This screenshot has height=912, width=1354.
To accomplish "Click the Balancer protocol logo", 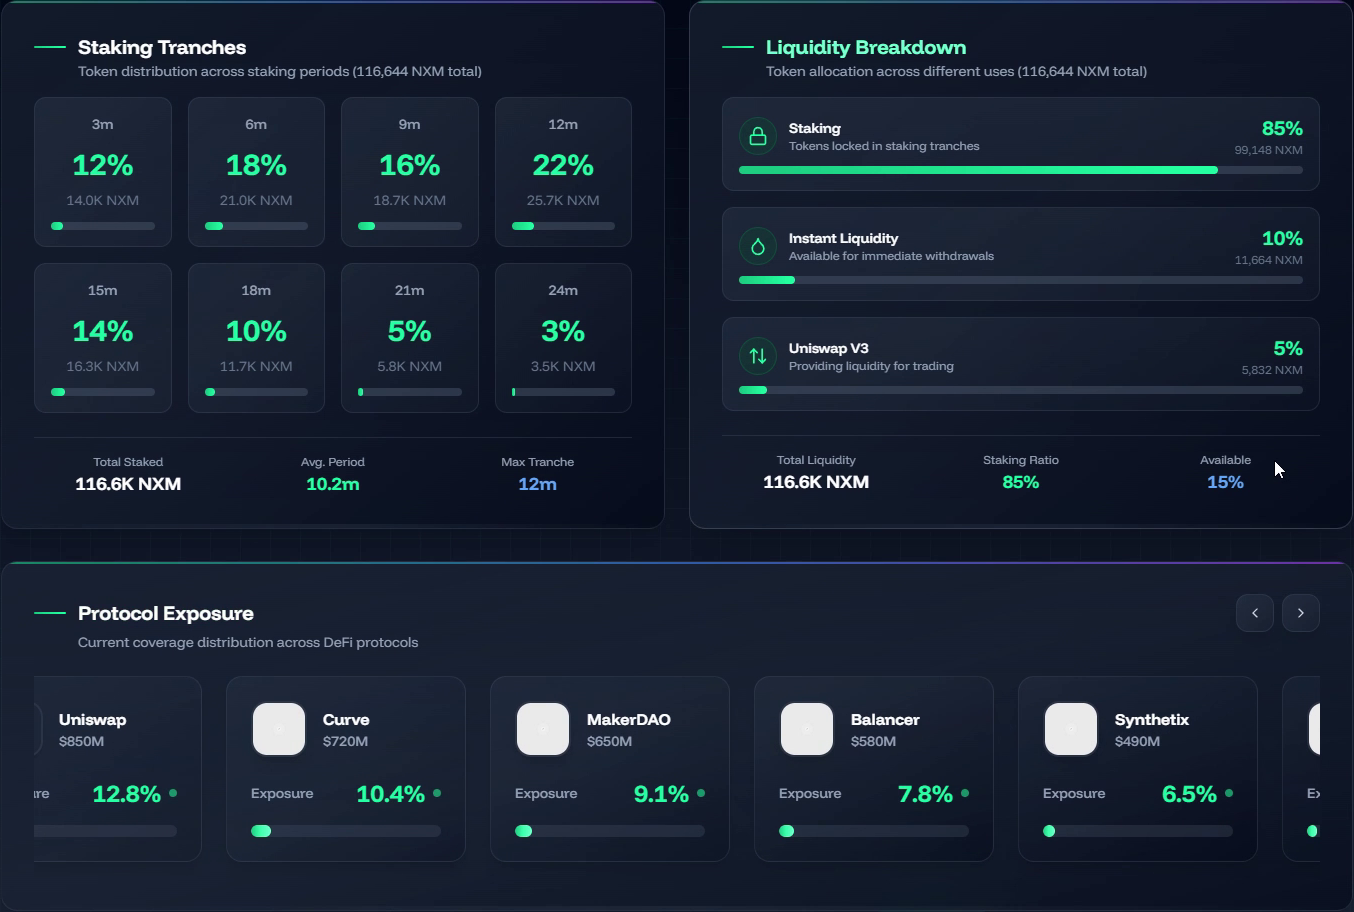I will tap(807, 729).
